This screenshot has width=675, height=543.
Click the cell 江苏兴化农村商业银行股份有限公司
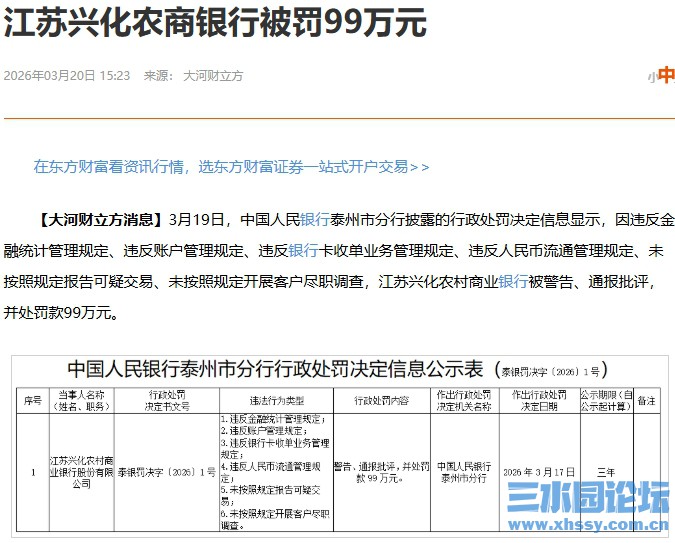[x=81, y=472]
